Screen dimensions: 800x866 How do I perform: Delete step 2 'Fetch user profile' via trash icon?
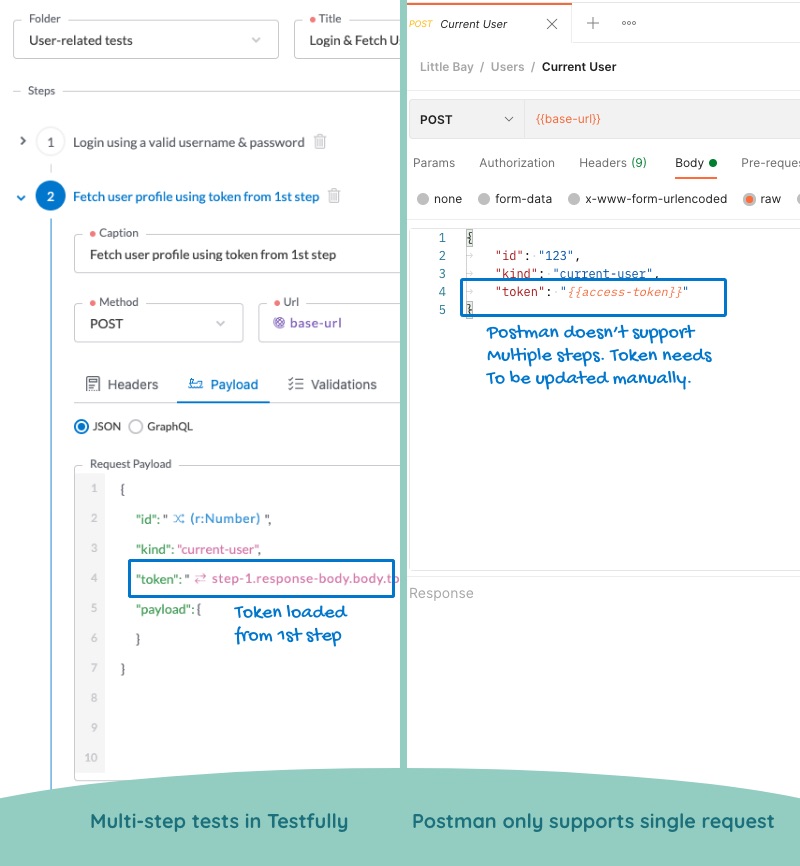(334, 196)
